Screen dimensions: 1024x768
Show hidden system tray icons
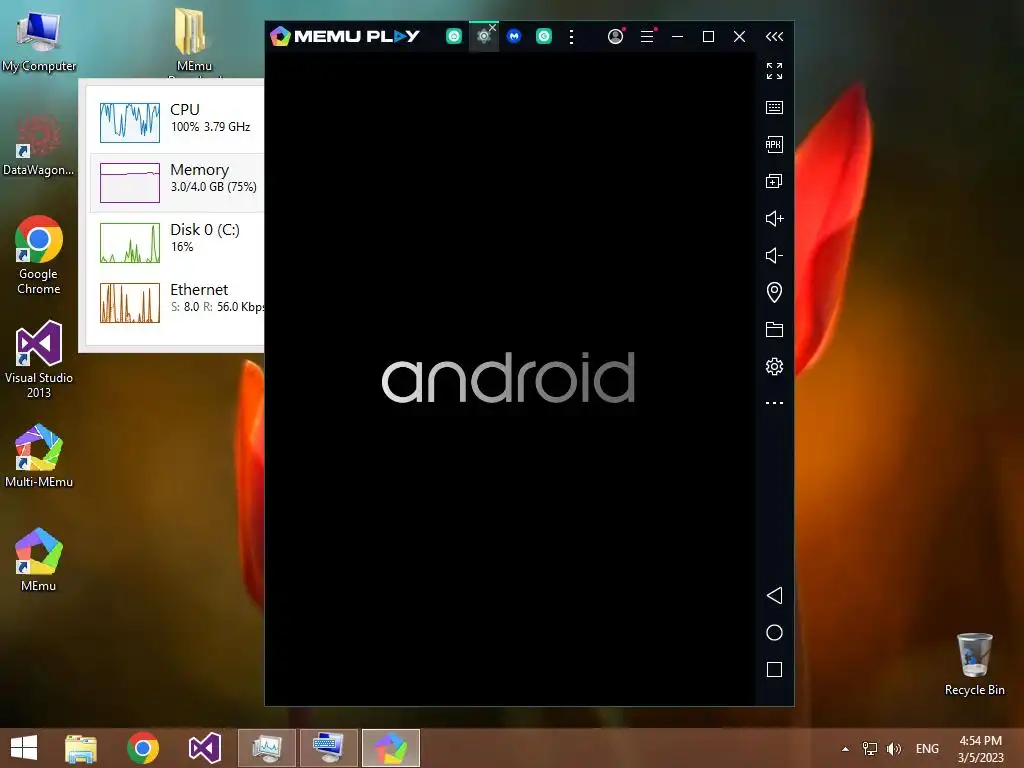[845, 748]
